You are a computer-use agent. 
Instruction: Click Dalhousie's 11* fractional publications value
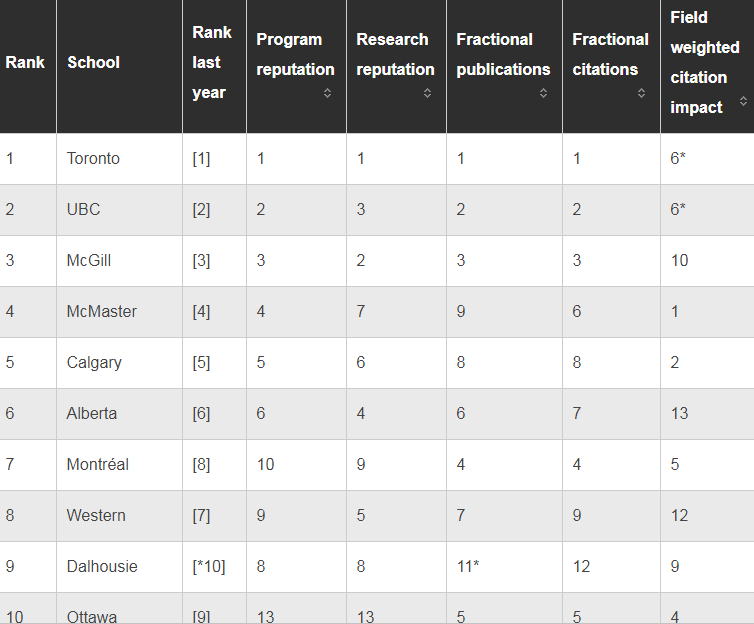coord(468,566)
